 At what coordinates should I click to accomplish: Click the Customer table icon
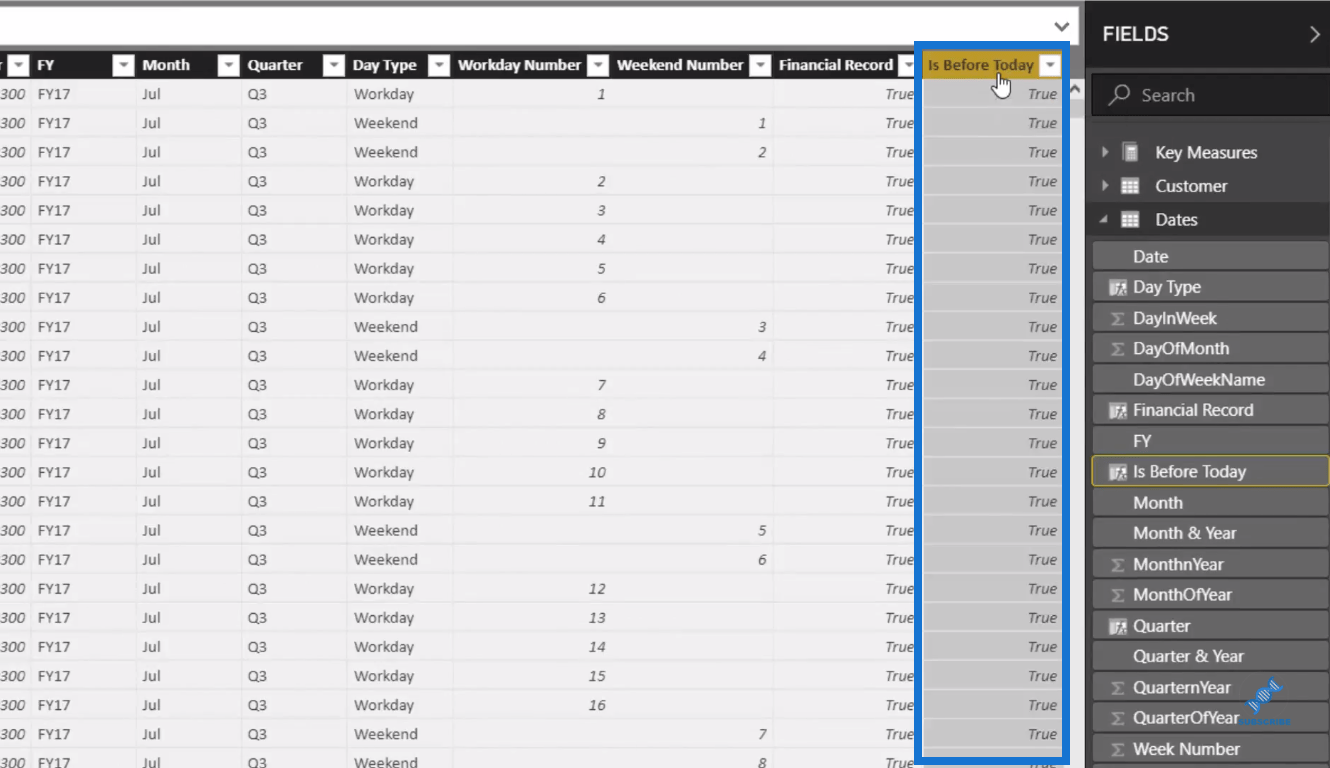coord(1130,186)
